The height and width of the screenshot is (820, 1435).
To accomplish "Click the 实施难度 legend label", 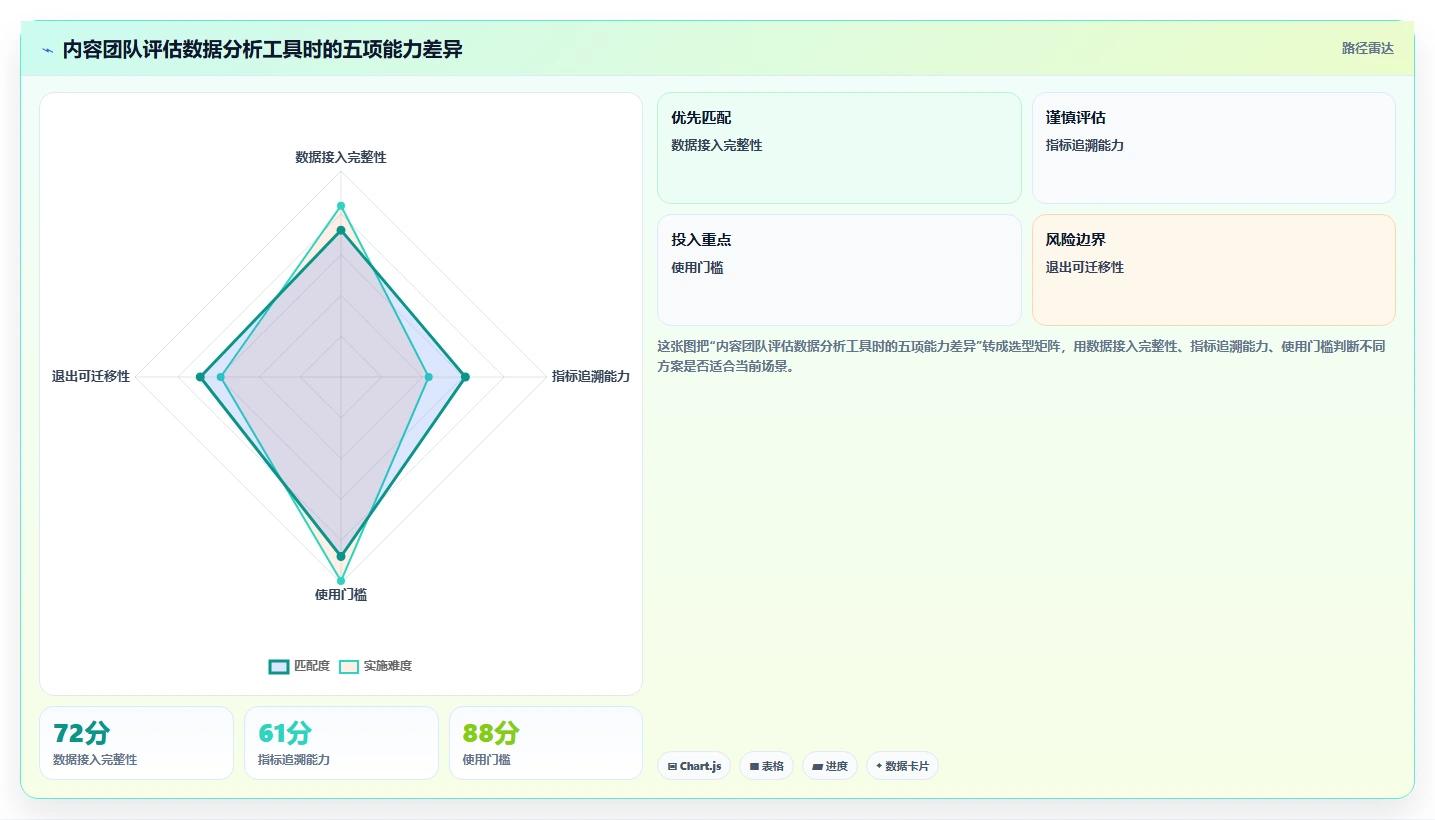I will (388, 666).
